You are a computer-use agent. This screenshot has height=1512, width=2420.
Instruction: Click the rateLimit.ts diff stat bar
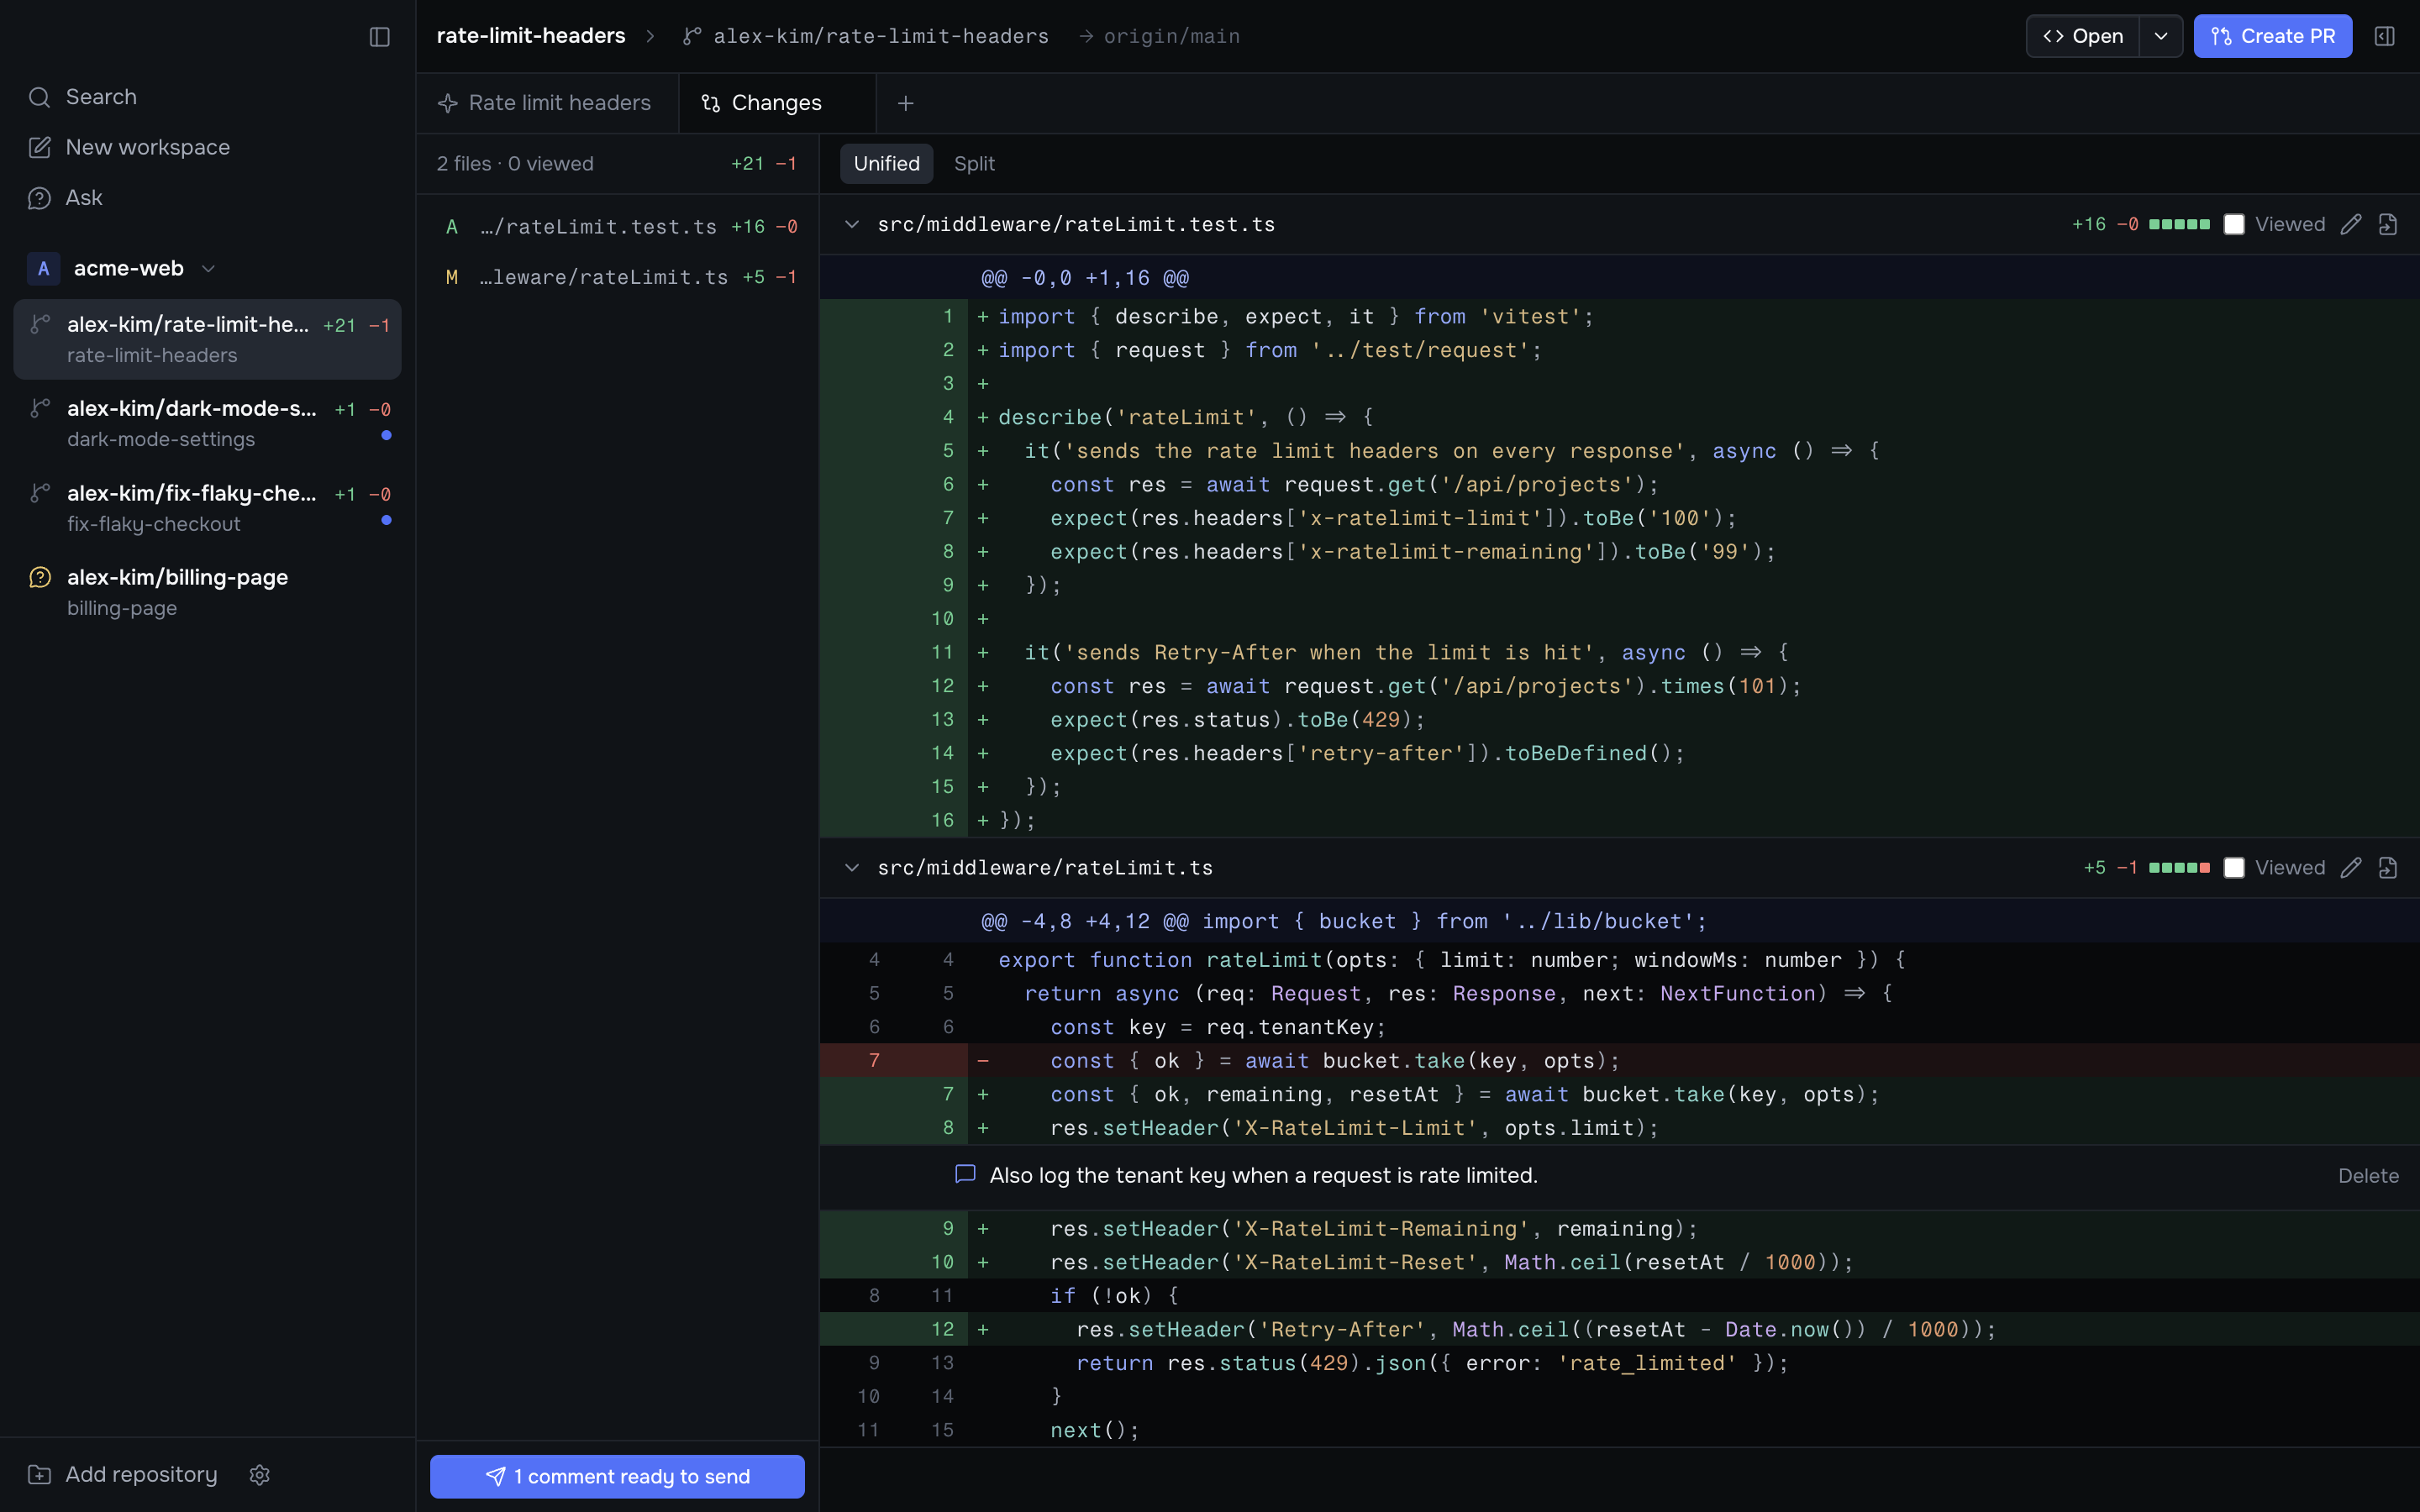[x=2179, y=867]
